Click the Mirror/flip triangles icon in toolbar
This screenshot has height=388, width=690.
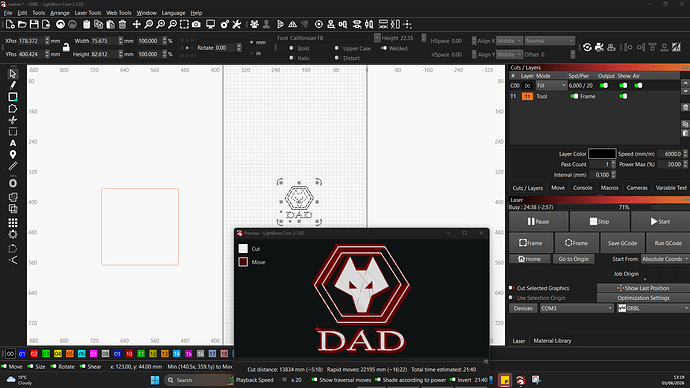tap(293, 25)
